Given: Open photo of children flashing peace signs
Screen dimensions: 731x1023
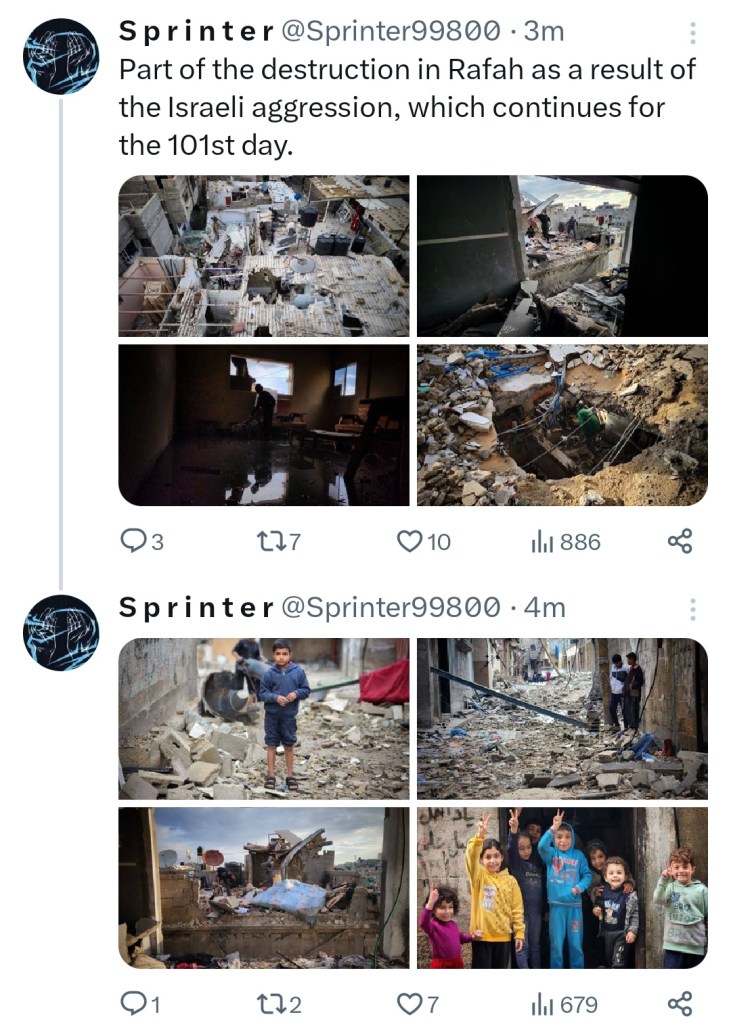Looking at the screenshot, I should tap(562, 888).
